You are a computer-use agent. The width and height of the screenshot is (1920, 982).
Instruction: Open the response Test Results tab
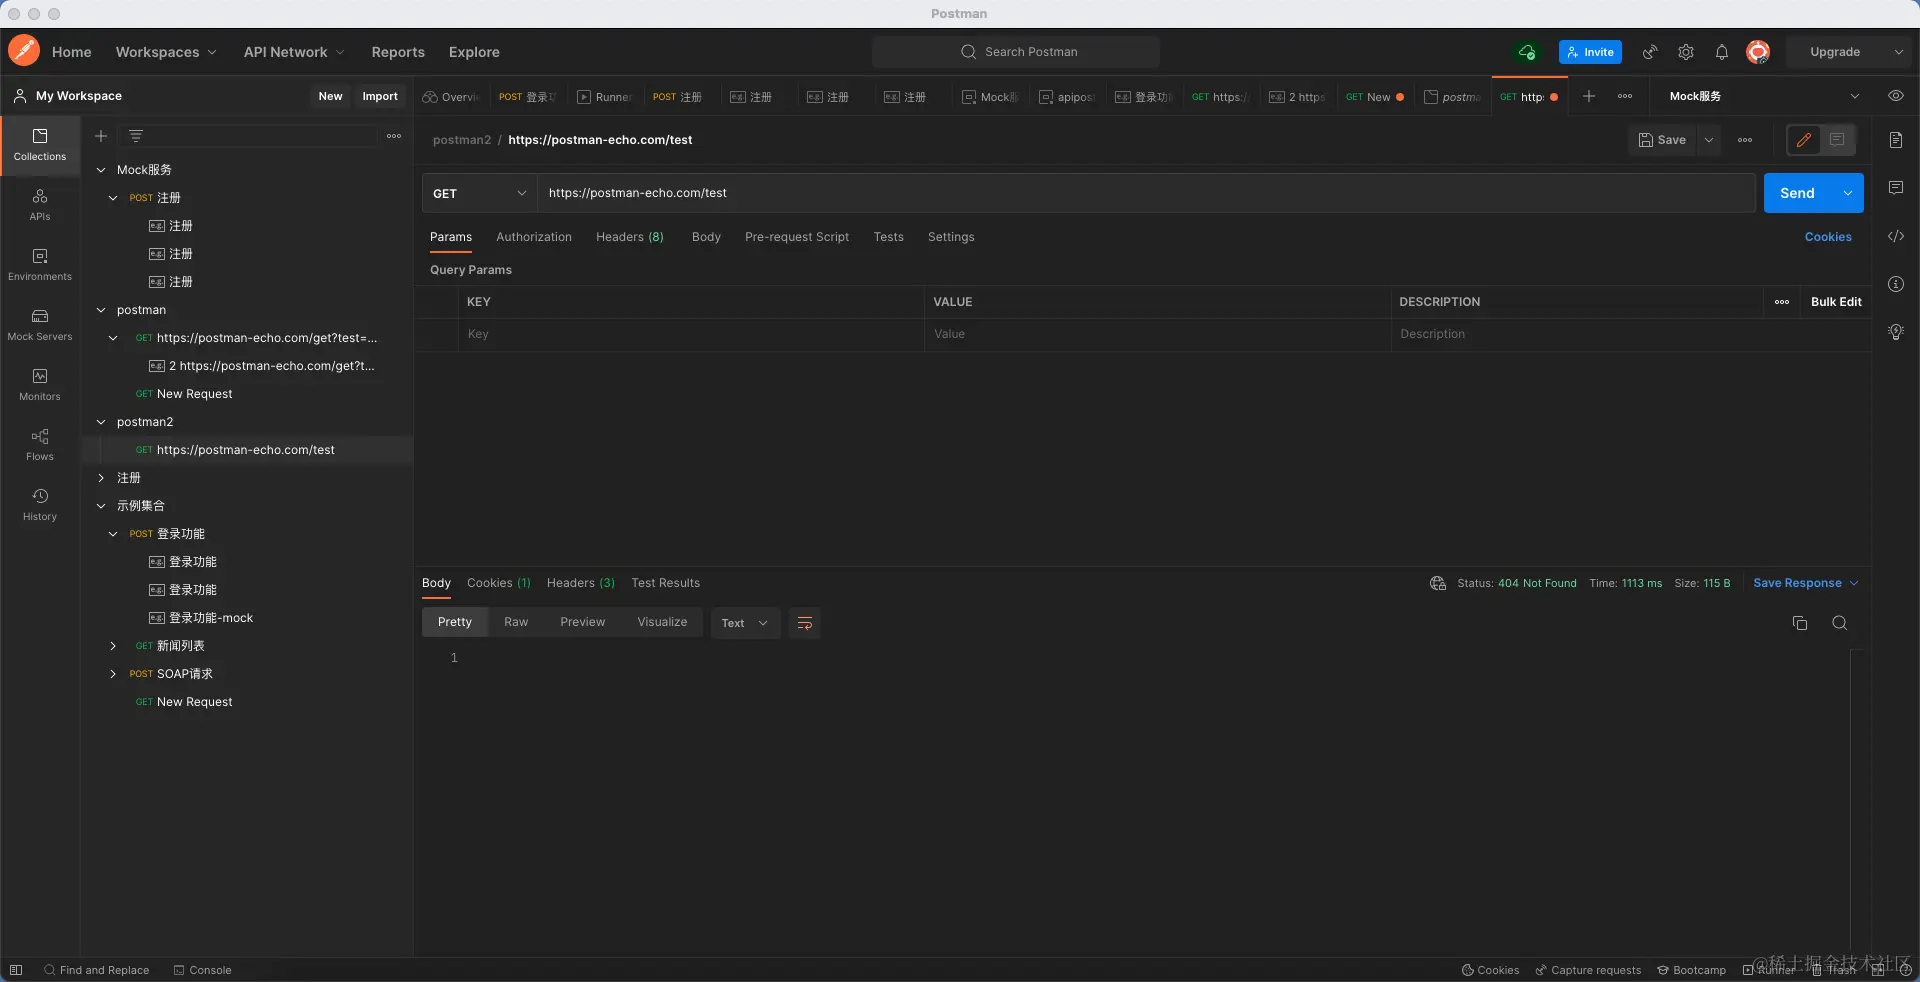665,583
